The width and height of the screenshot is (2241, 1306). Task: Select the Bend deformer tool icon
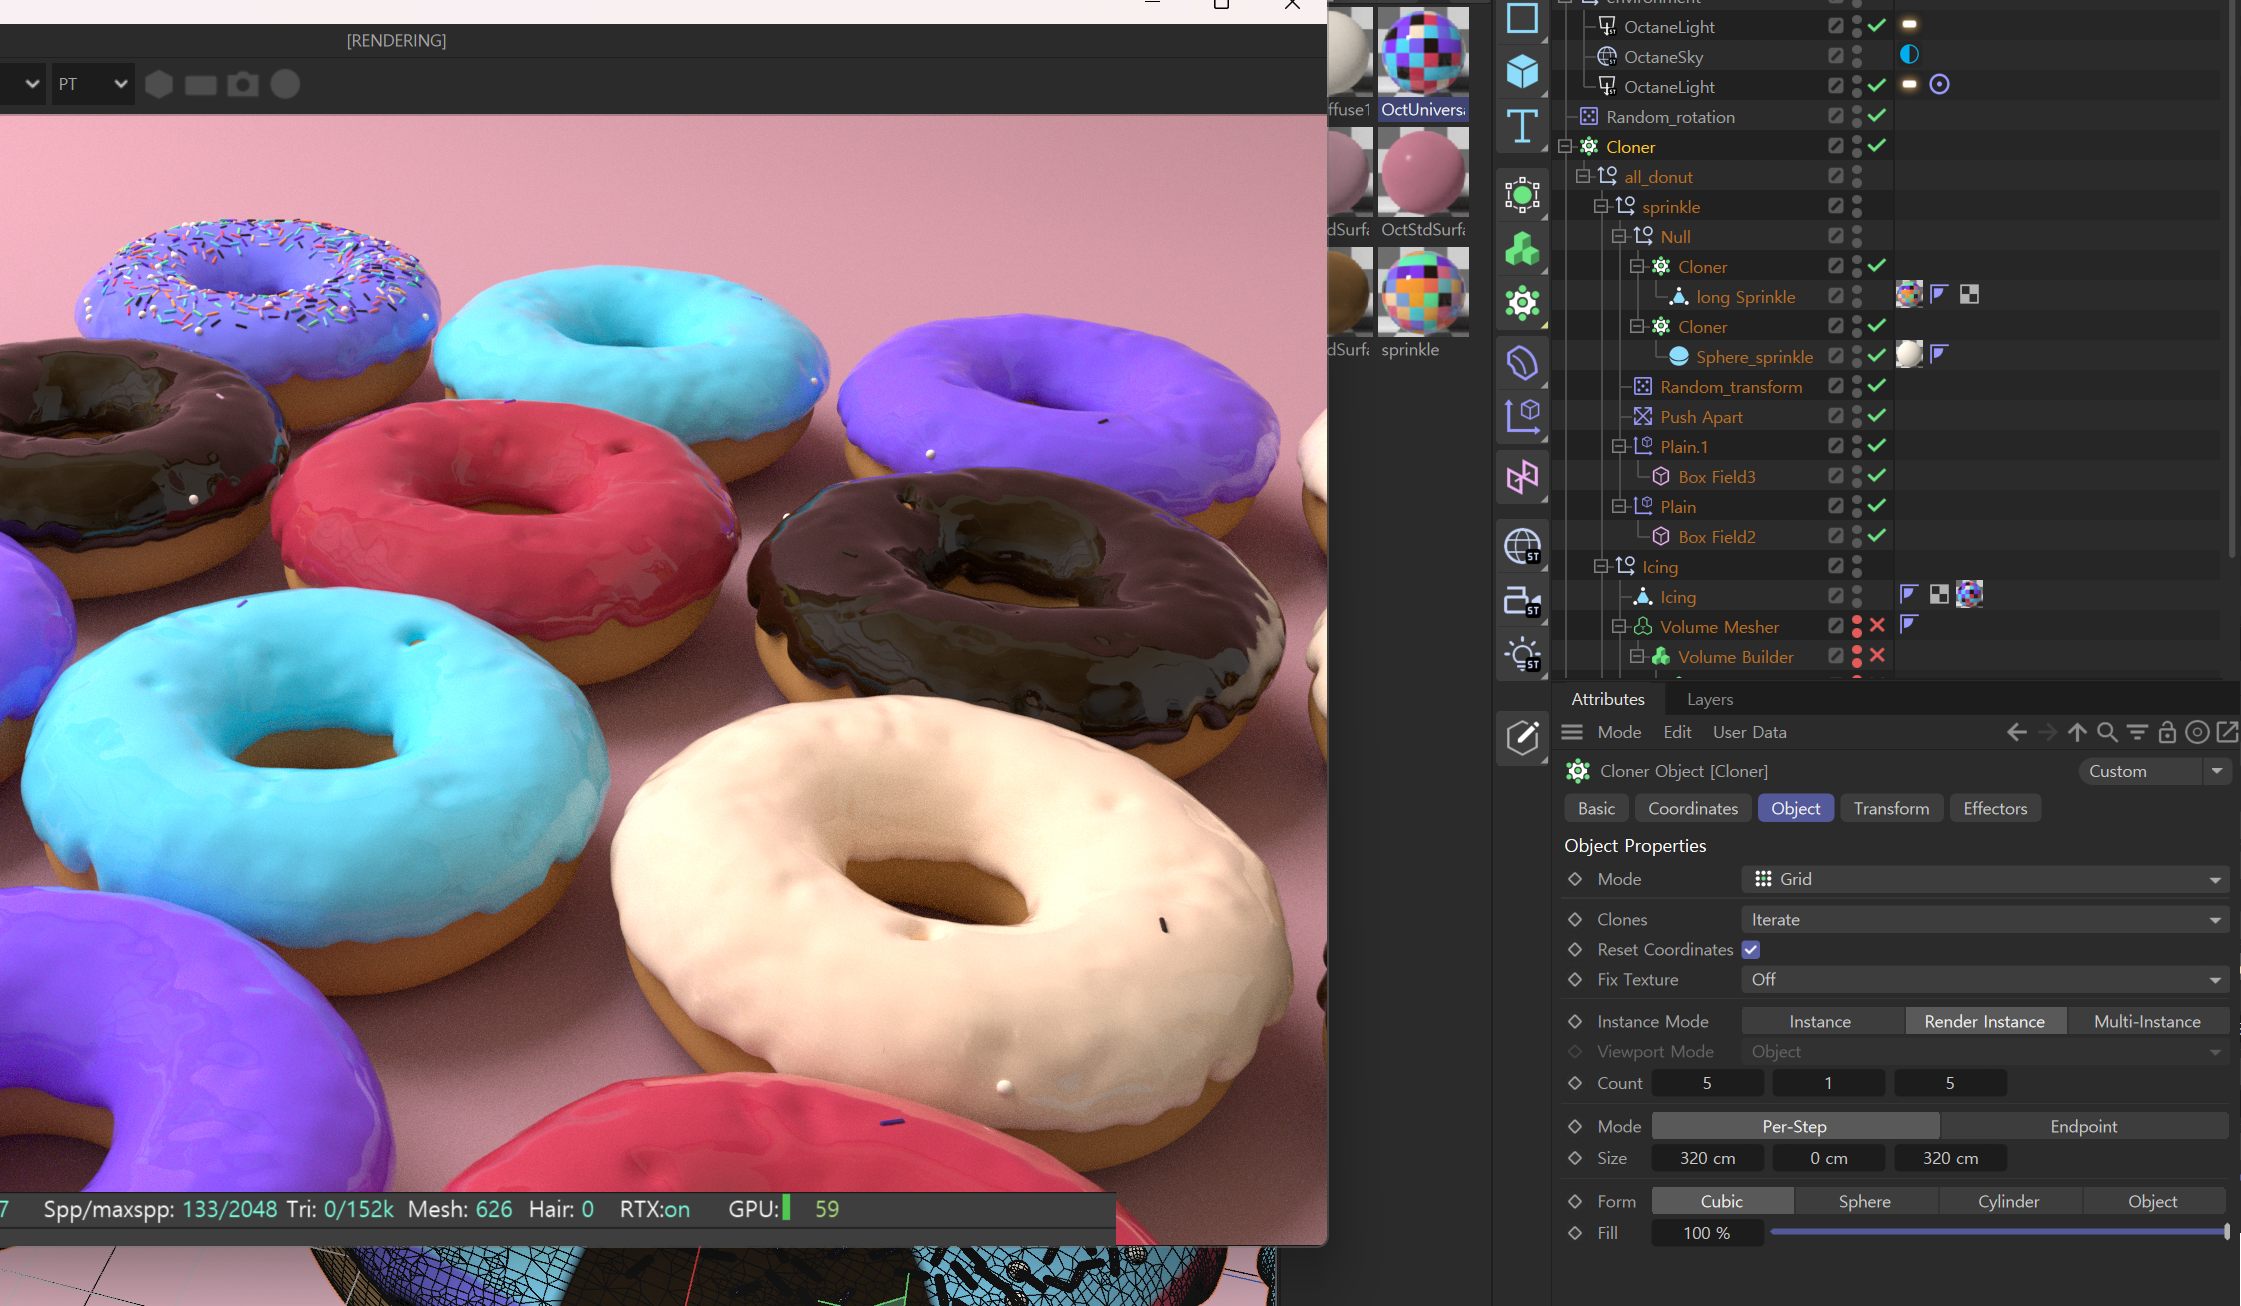pos(1522,362)
